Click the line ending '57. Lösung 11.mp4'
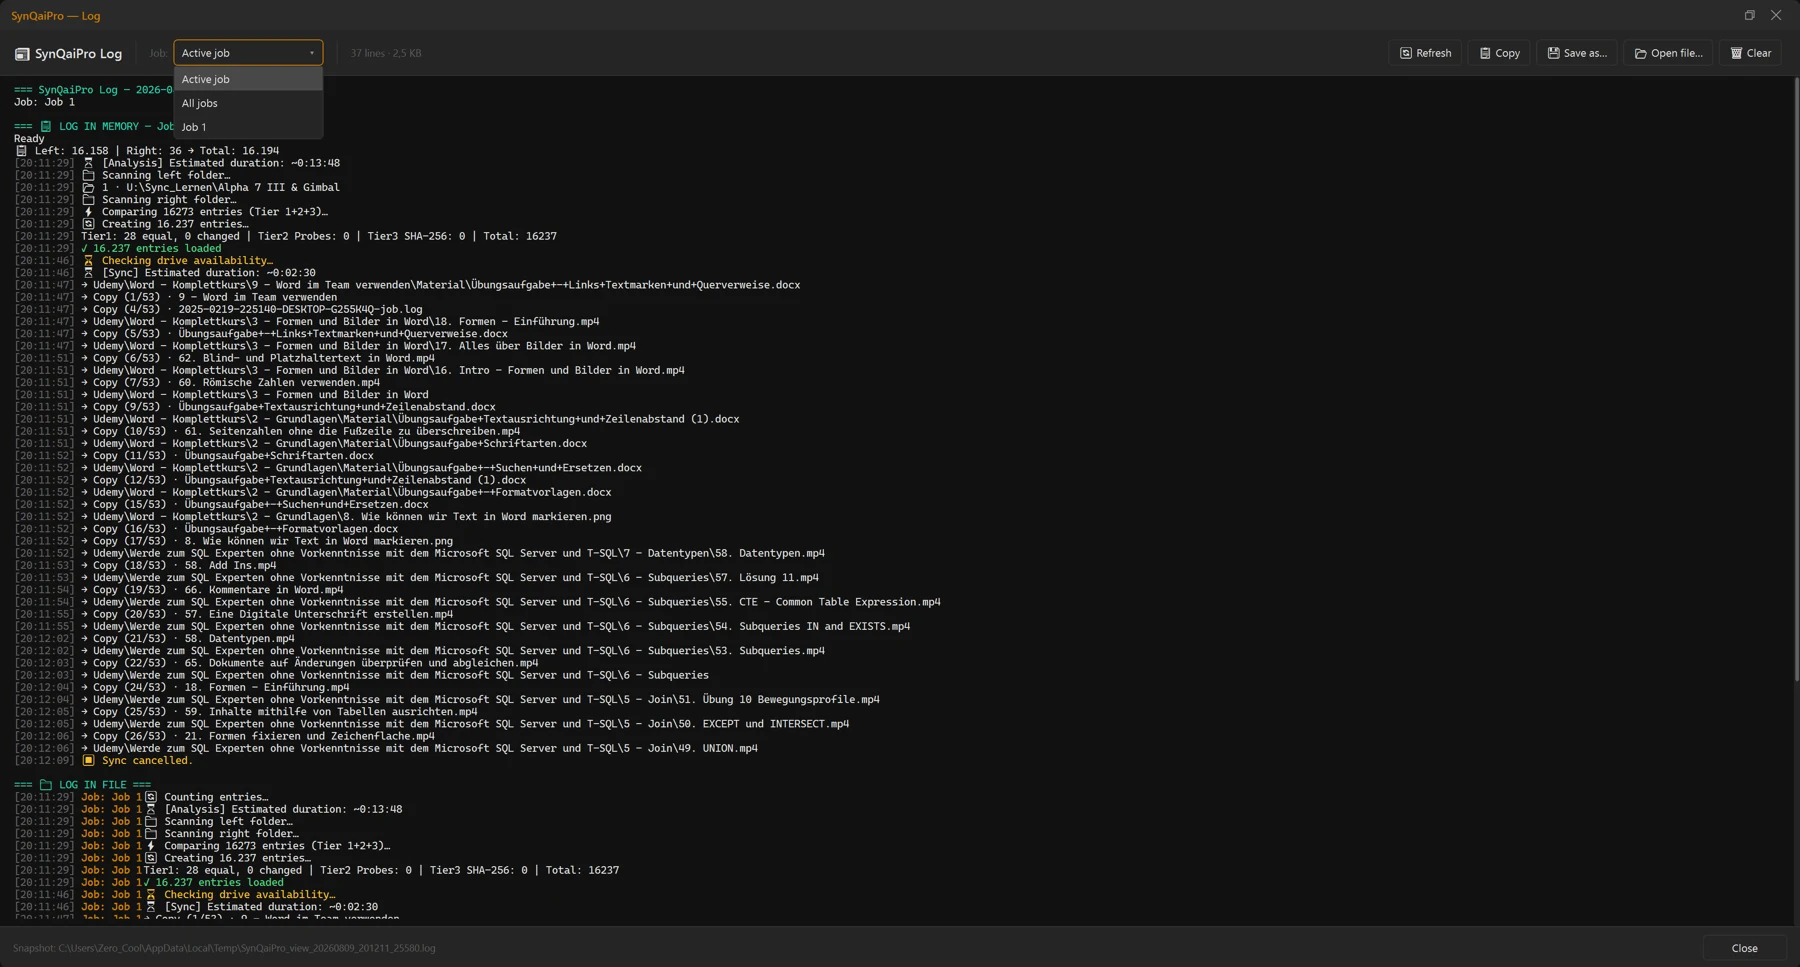 pyautogui.click(x=416, y=578)
